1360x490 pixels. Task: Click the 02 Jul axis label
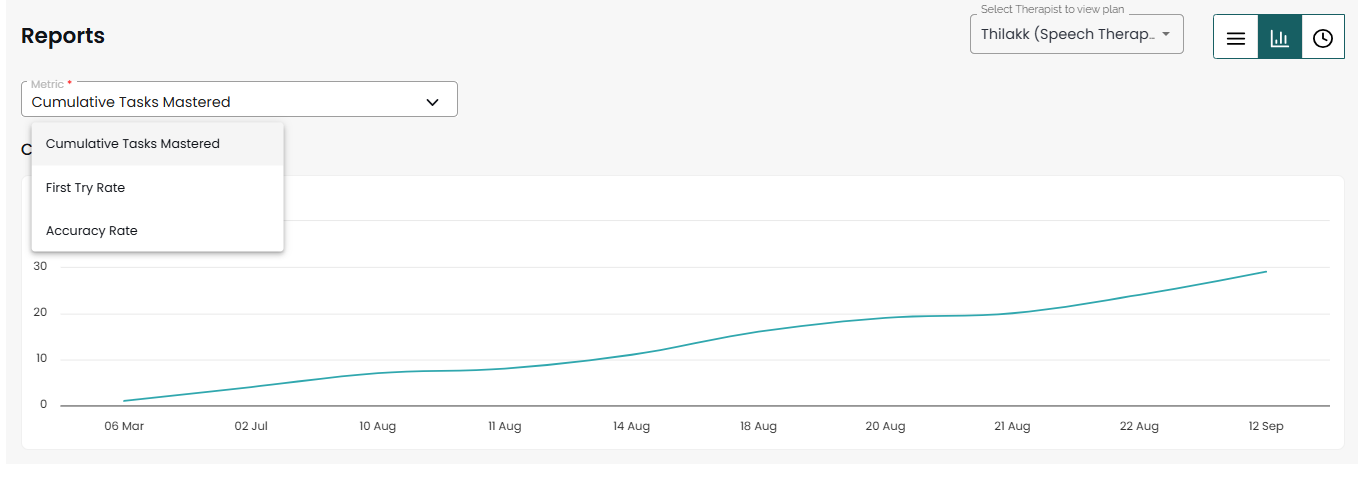coord(251,426)
